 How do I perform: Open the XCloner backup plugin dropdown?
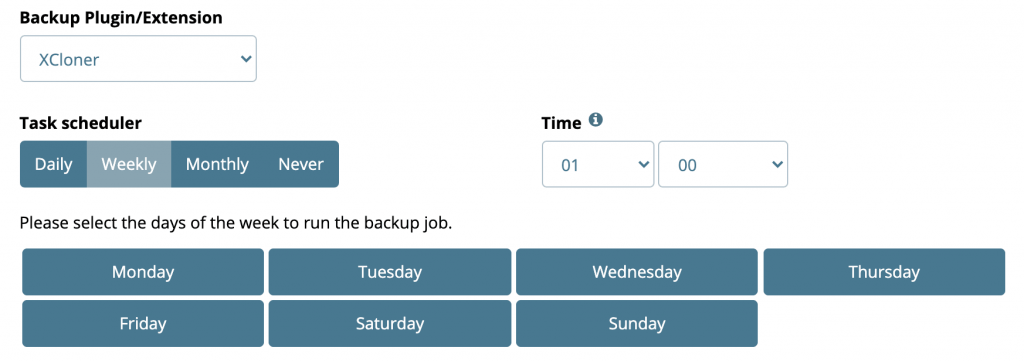[138, 59]
